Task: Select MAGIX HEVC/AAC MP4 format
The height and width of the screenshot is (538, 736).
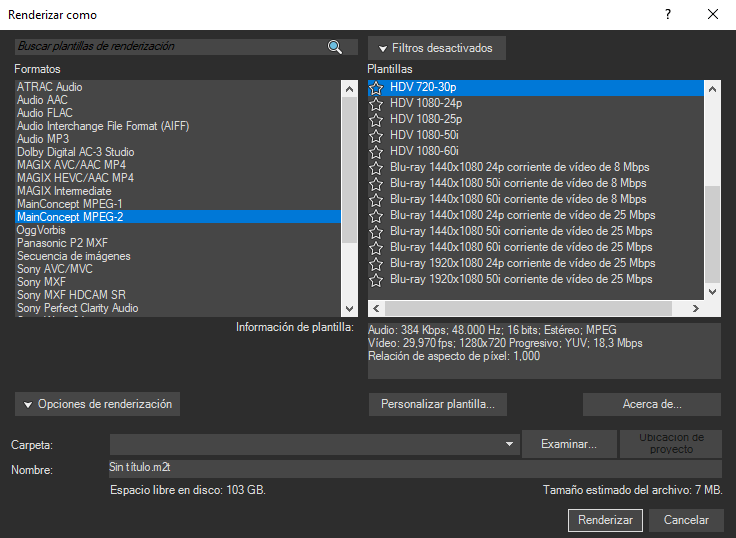Action: pyautogui.click(x=178, y=178)
